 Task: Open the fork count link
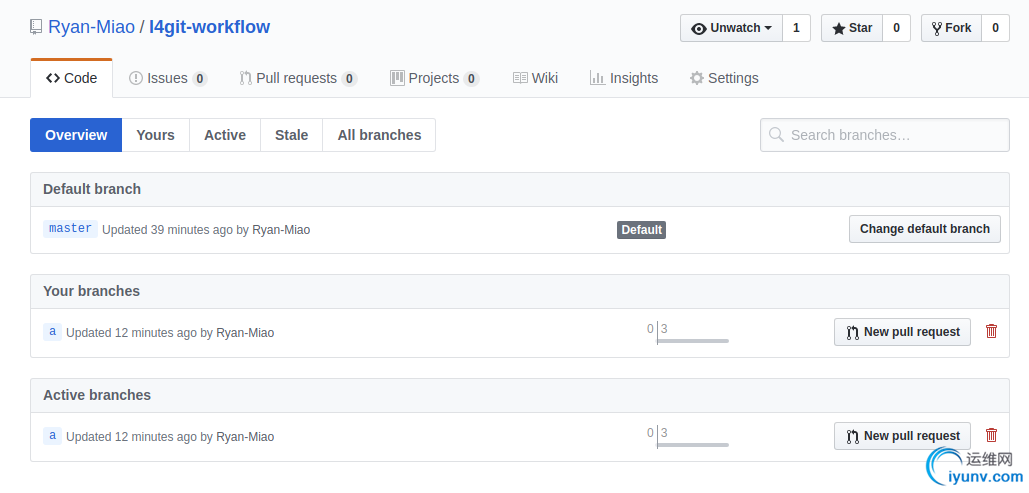(x=995, y=28)
